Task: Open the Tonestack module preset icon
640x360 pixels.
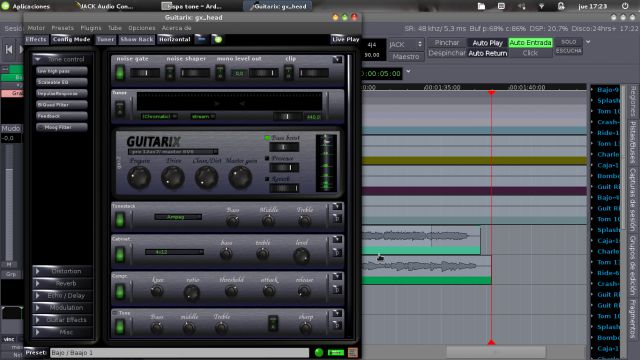Action: [337, 218]
